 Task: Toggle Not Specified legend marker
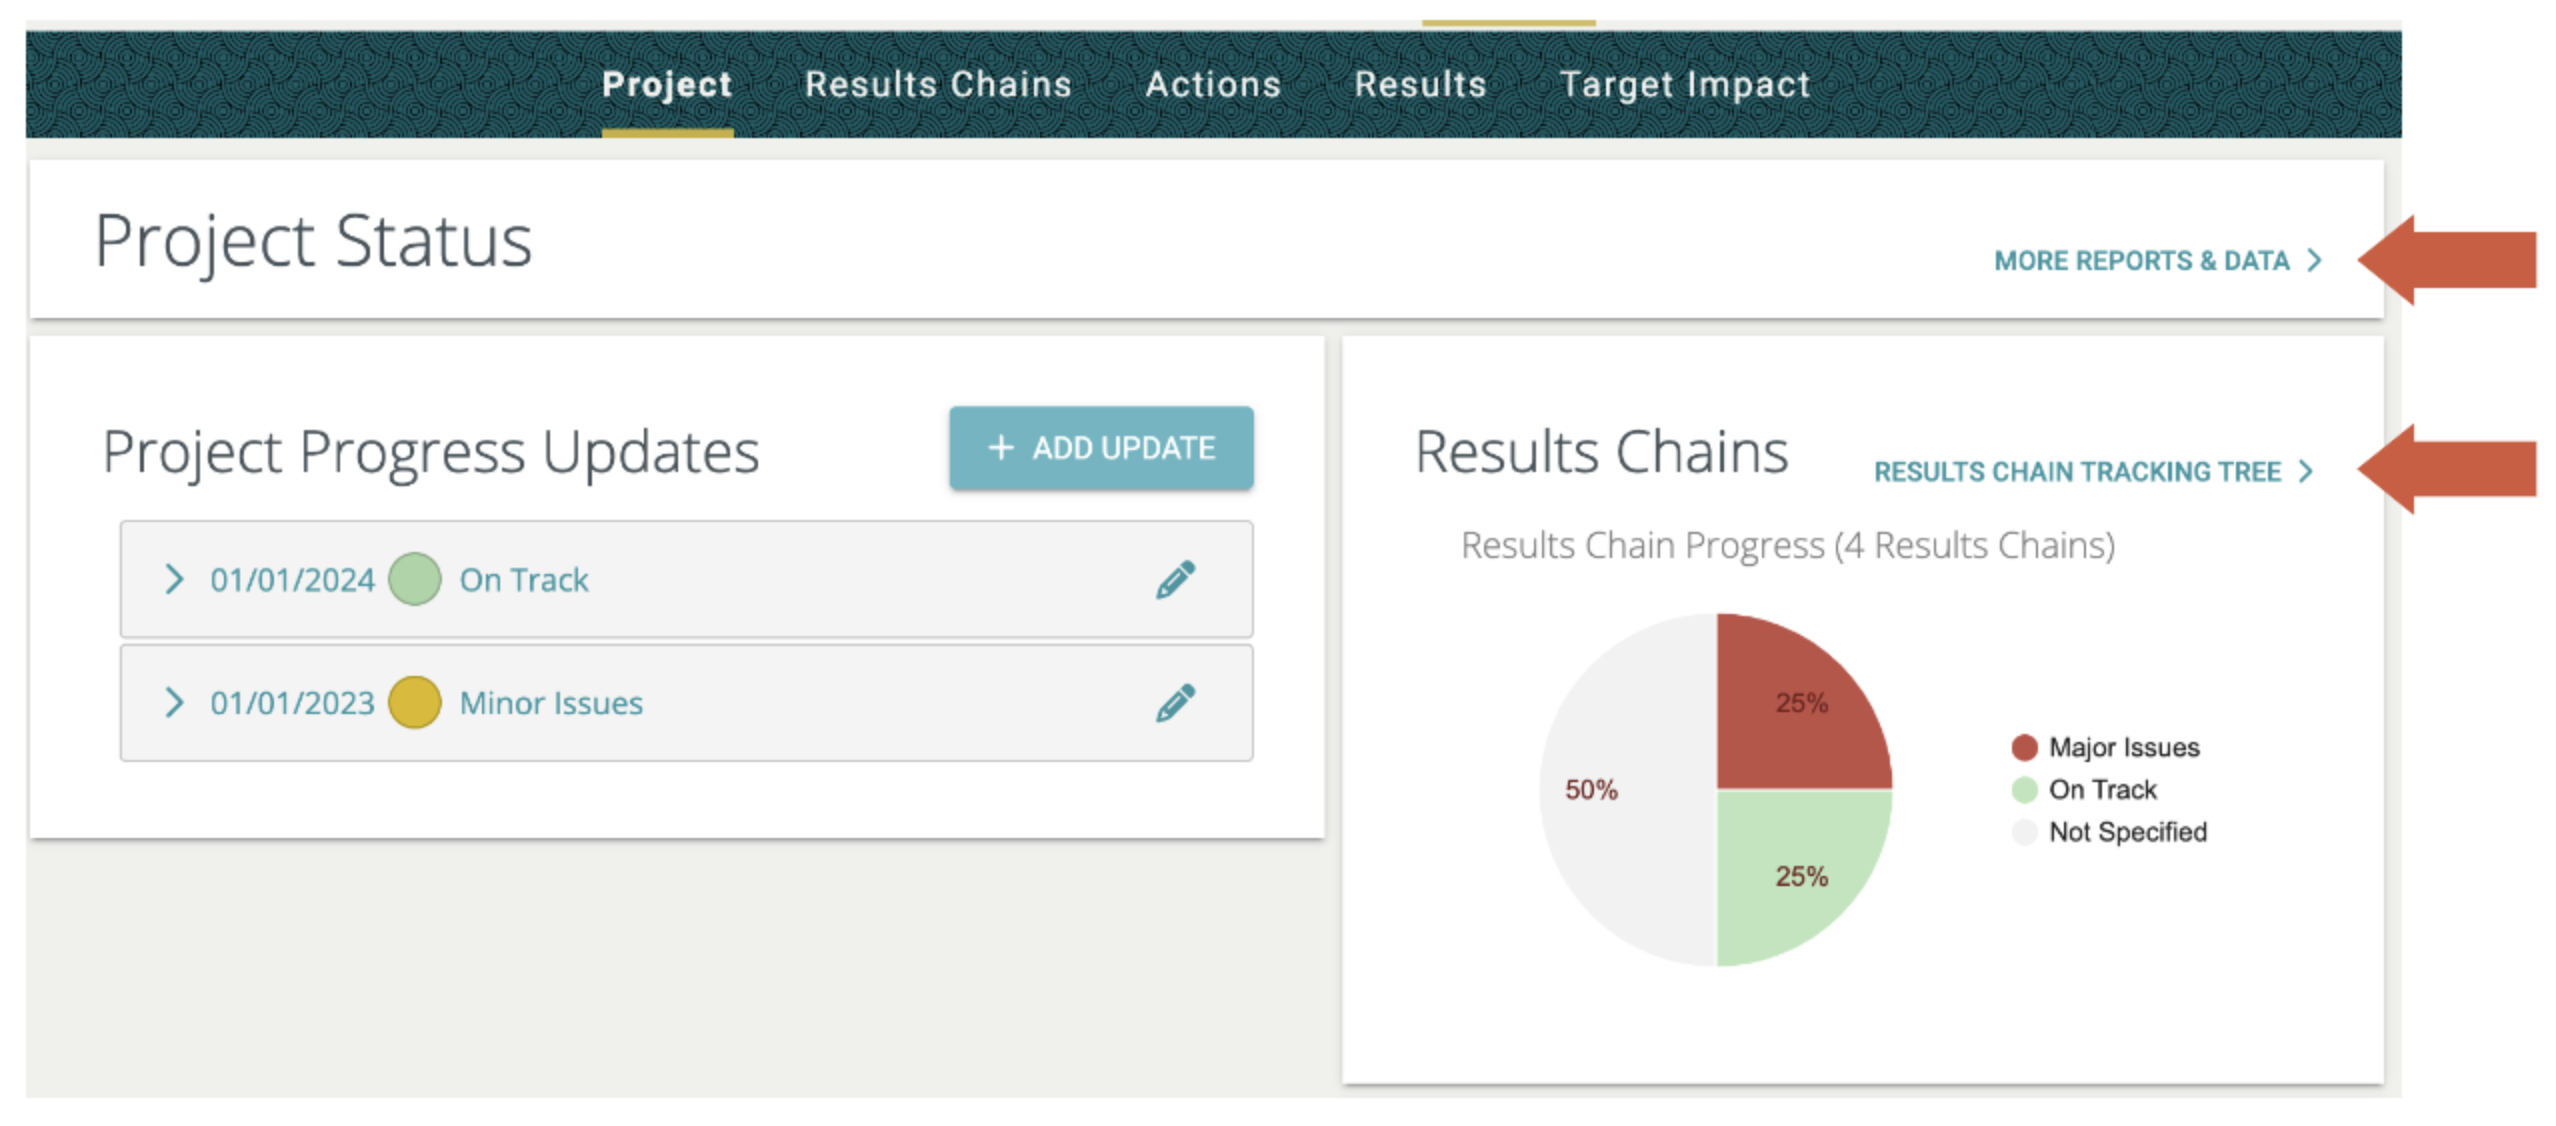(x=2024, y=831)
